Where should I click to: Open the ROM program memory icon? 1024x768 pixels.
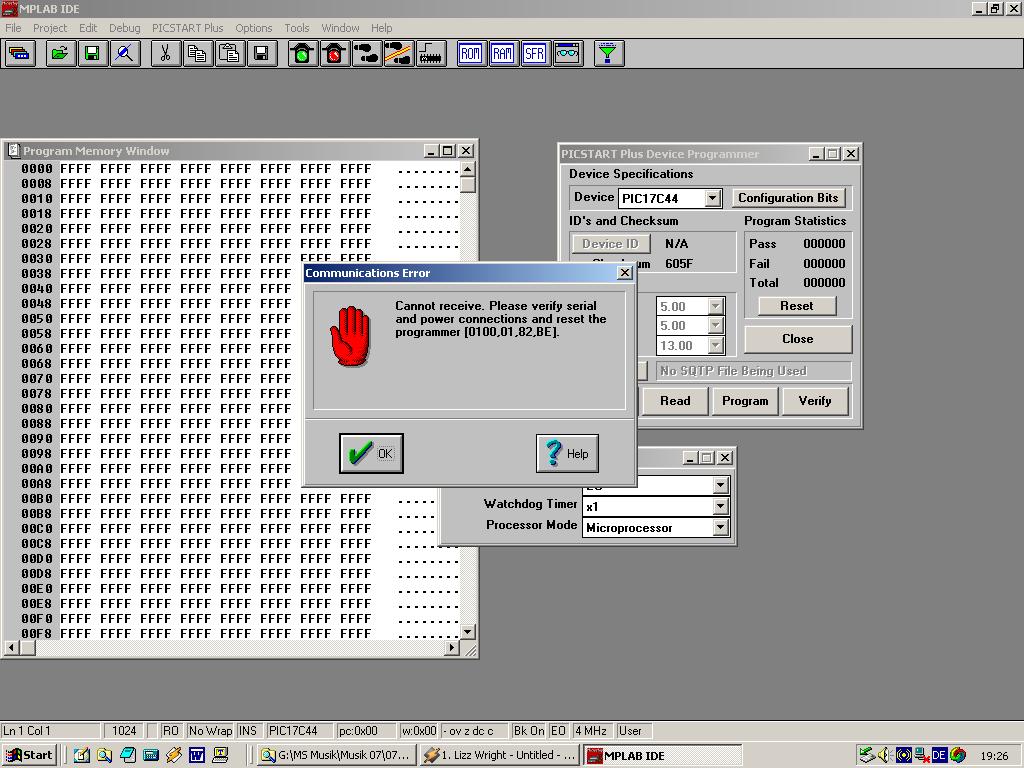click(x=471, y=54)
